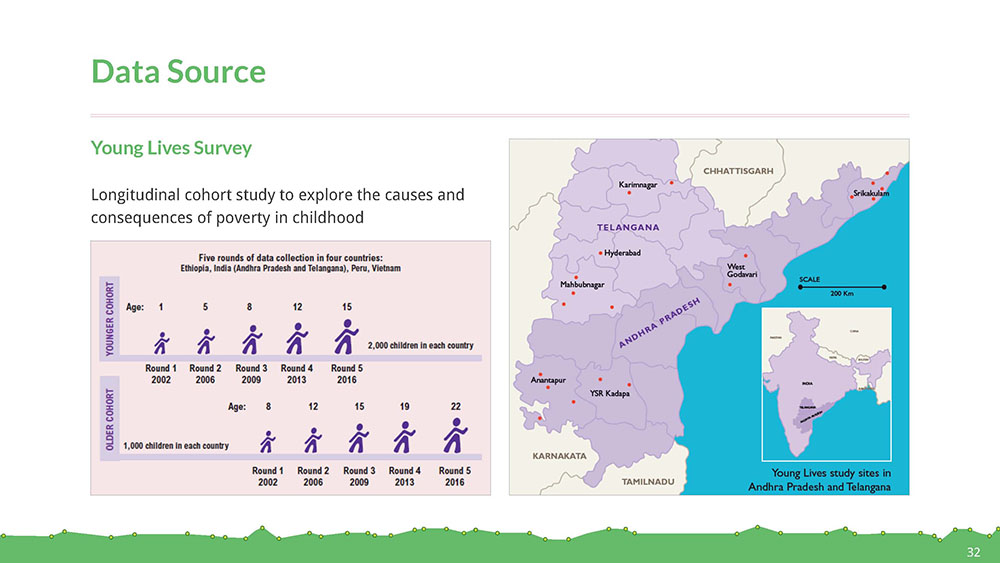Click the Anantapur label on the map

(548, 380)
